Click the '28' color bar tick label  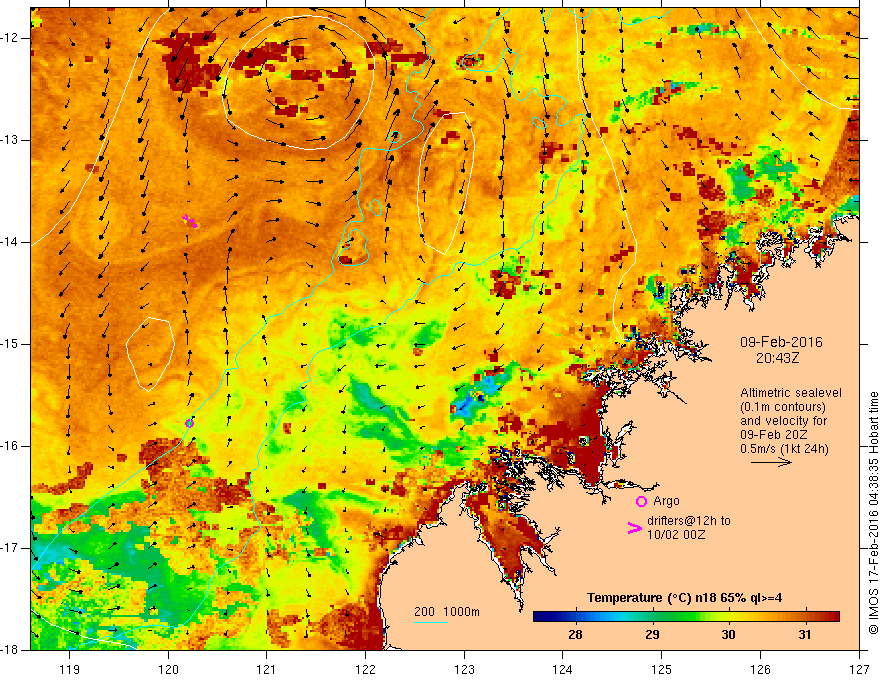pyautogui.click(x=575, y=635)
